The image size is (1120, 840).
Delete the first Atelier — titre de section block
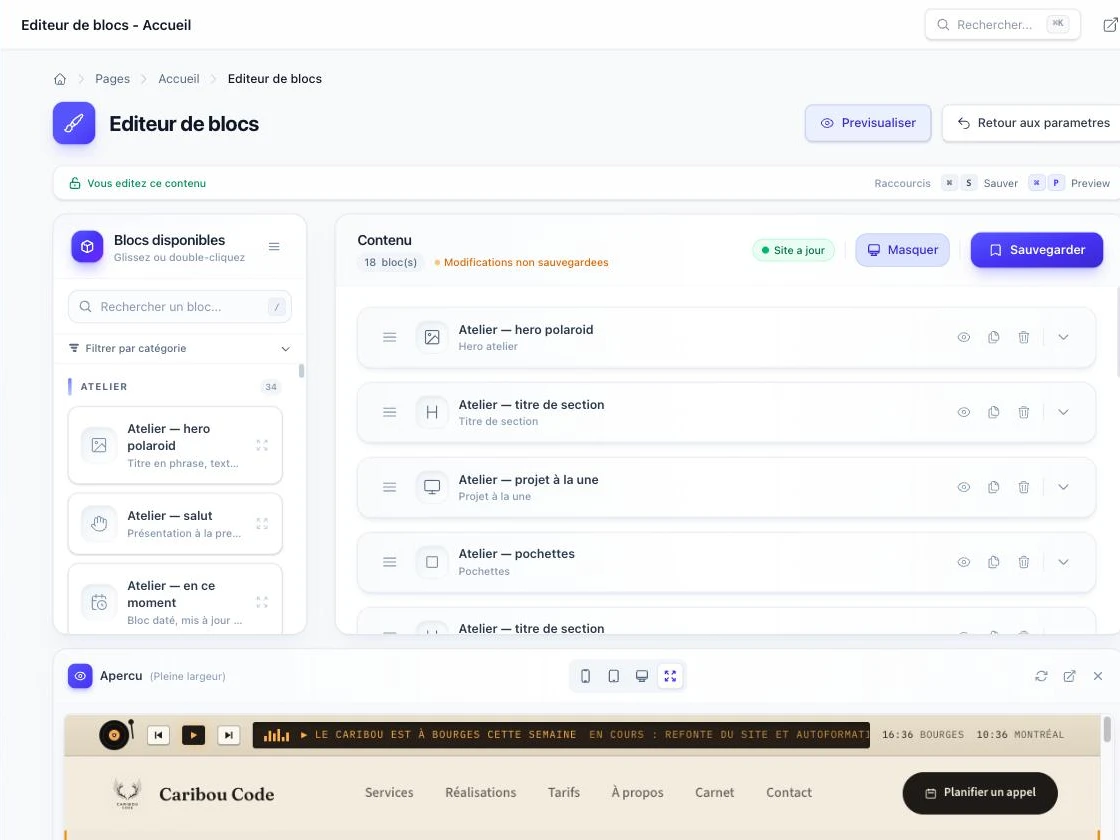point(1024,412)
